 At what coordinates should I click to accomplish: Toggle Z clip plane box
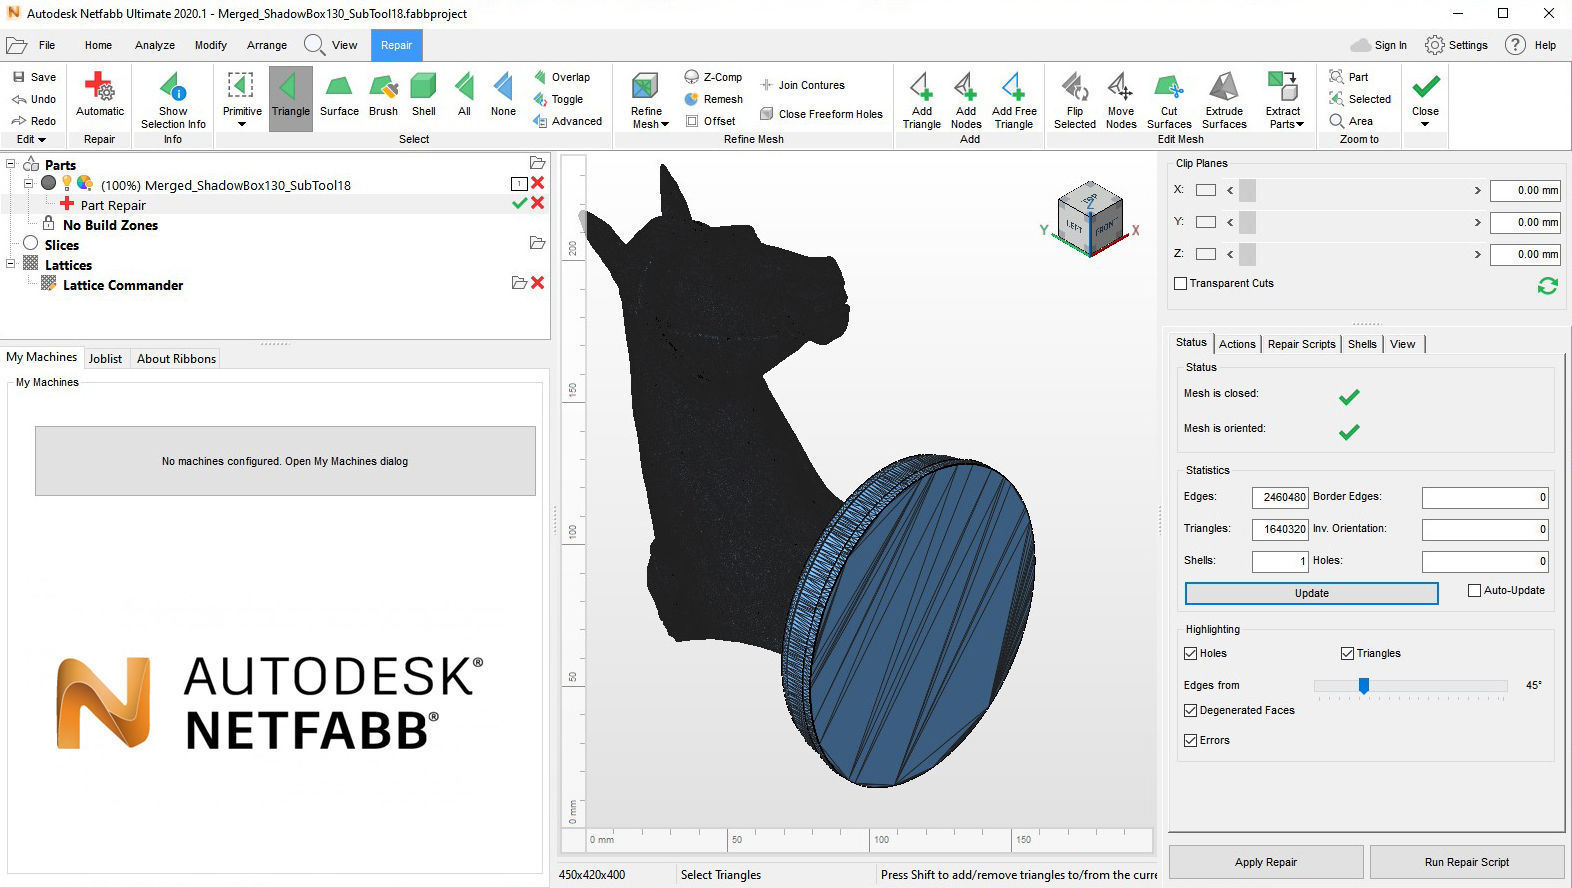click(x=1206, y=254)
